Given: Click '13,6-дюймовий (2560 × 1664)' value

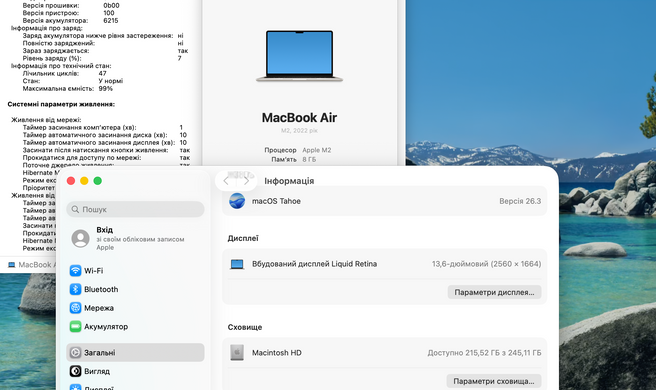Looking at the screenshot, I should (487, 264).
